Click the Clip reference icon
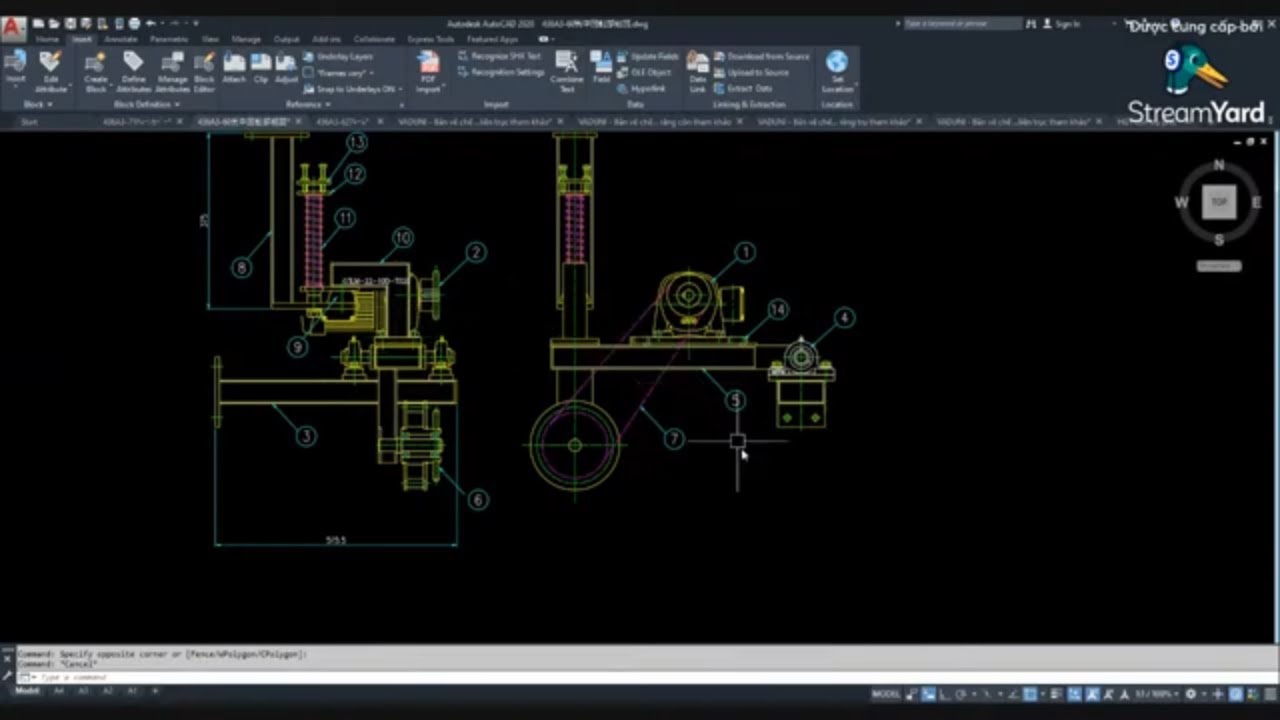Image resolution: width=1280 pixels, height=720 pixels. 261,63
